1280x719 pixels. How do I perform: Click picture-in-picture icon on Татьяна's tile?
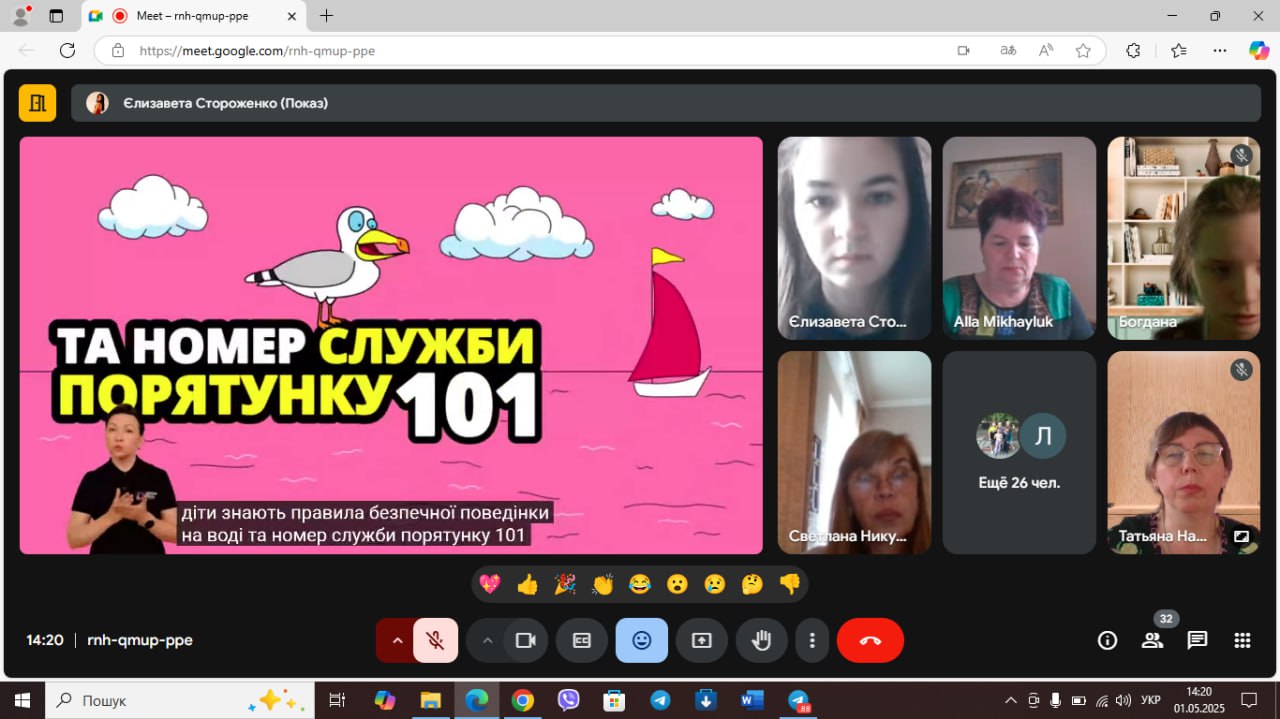(1241, 536)
